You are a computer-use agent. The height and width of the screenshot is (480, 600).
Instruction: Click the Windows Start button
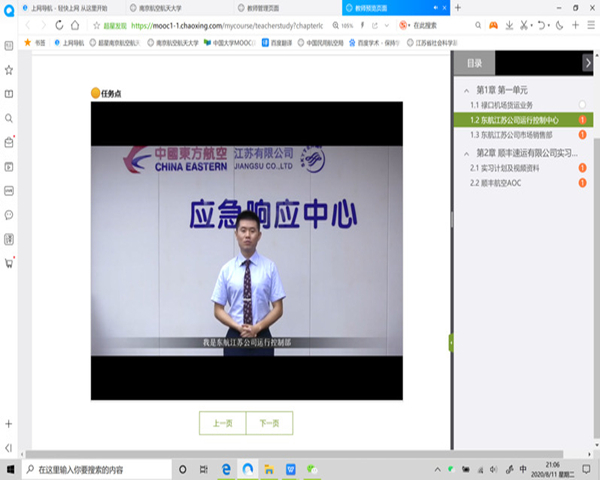click(x=10, y=469)
